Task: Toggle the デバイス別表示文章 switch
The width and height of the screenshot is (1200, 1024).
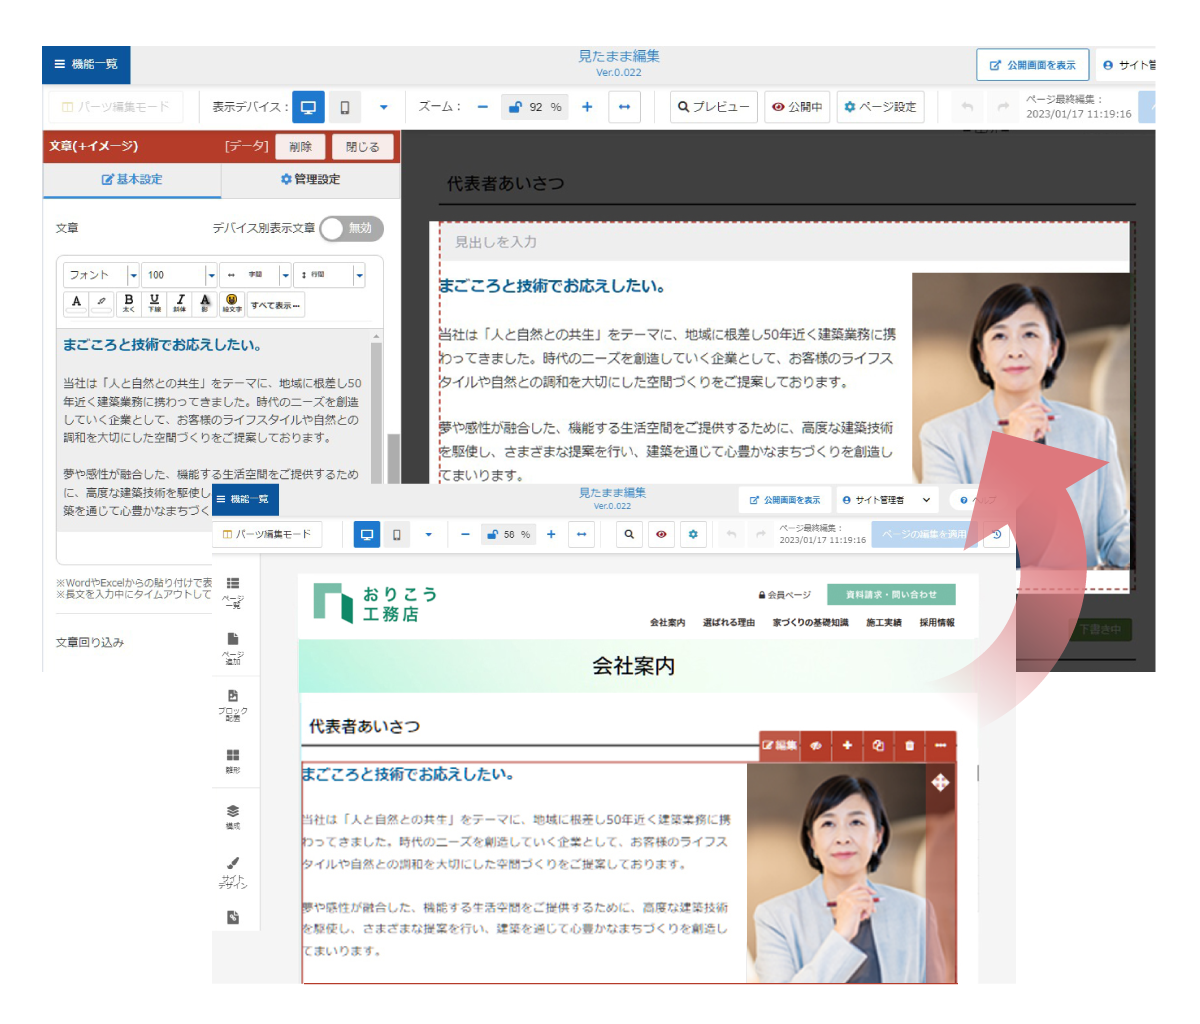Action: tap(351, 229)
